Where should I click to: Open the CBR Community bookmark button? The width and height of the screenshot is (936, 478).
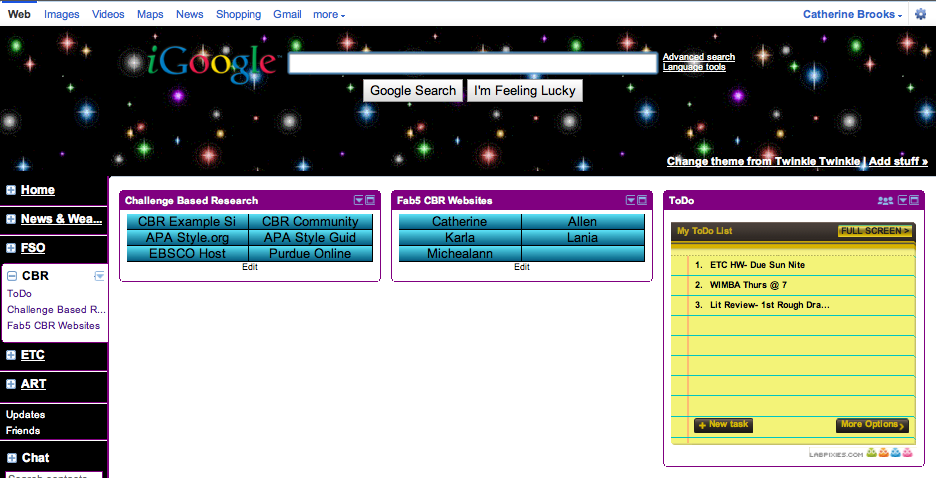click(310, 221)
